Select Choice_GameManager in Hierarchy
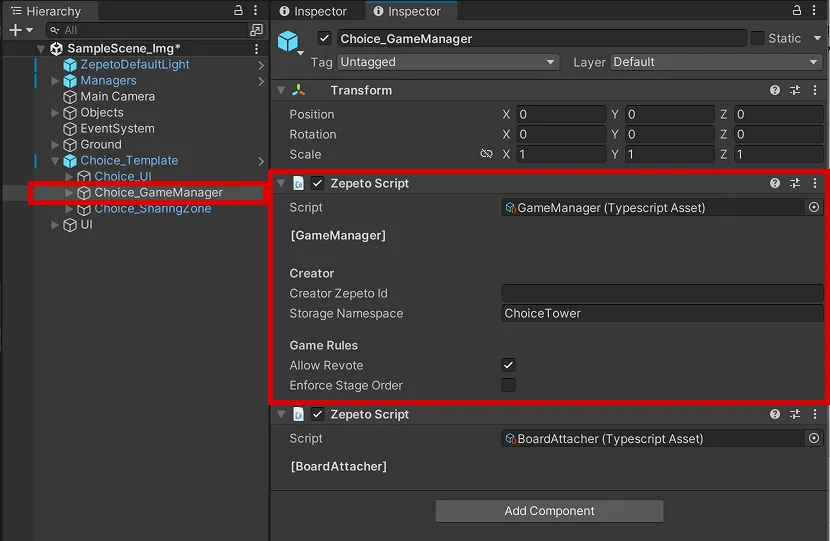 (x=158, y=193)
